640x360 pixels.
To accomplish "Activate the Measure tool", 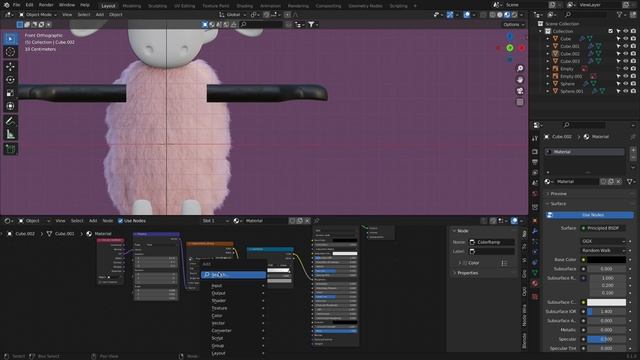I will (x=10, y=134).
